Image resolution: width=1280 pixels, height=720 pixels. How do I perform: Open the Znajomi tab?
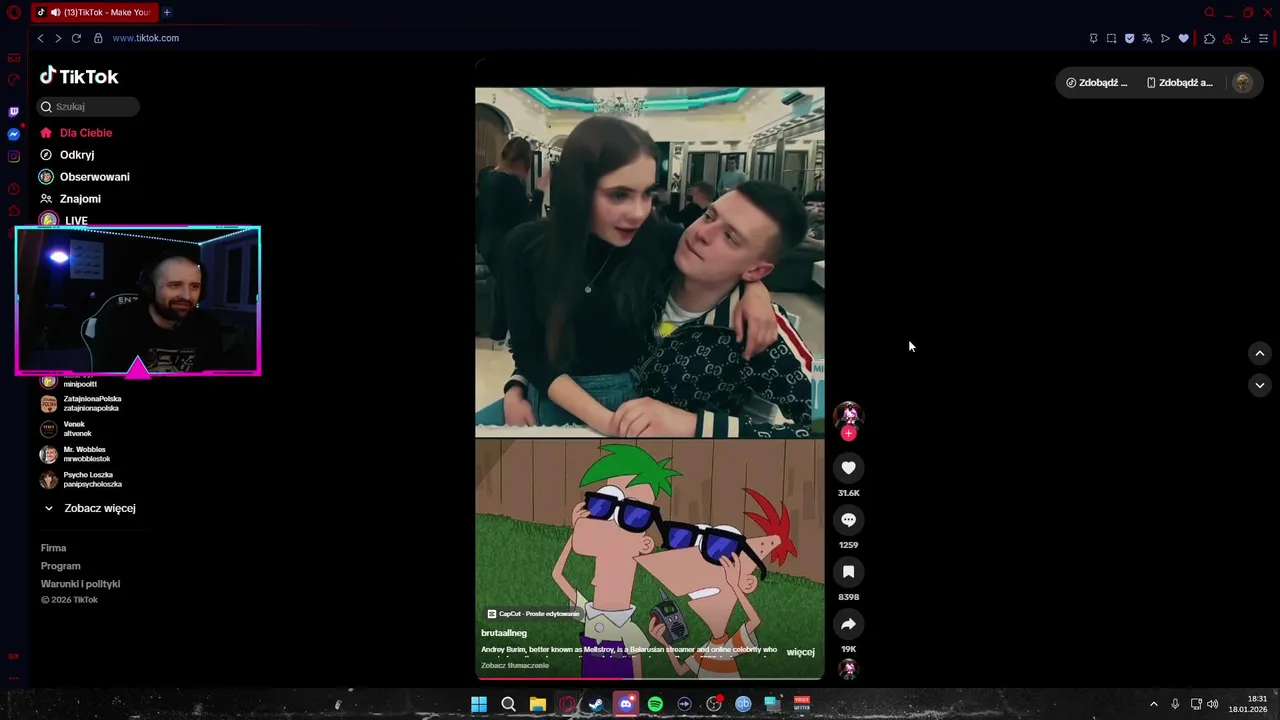click(70, 199)
